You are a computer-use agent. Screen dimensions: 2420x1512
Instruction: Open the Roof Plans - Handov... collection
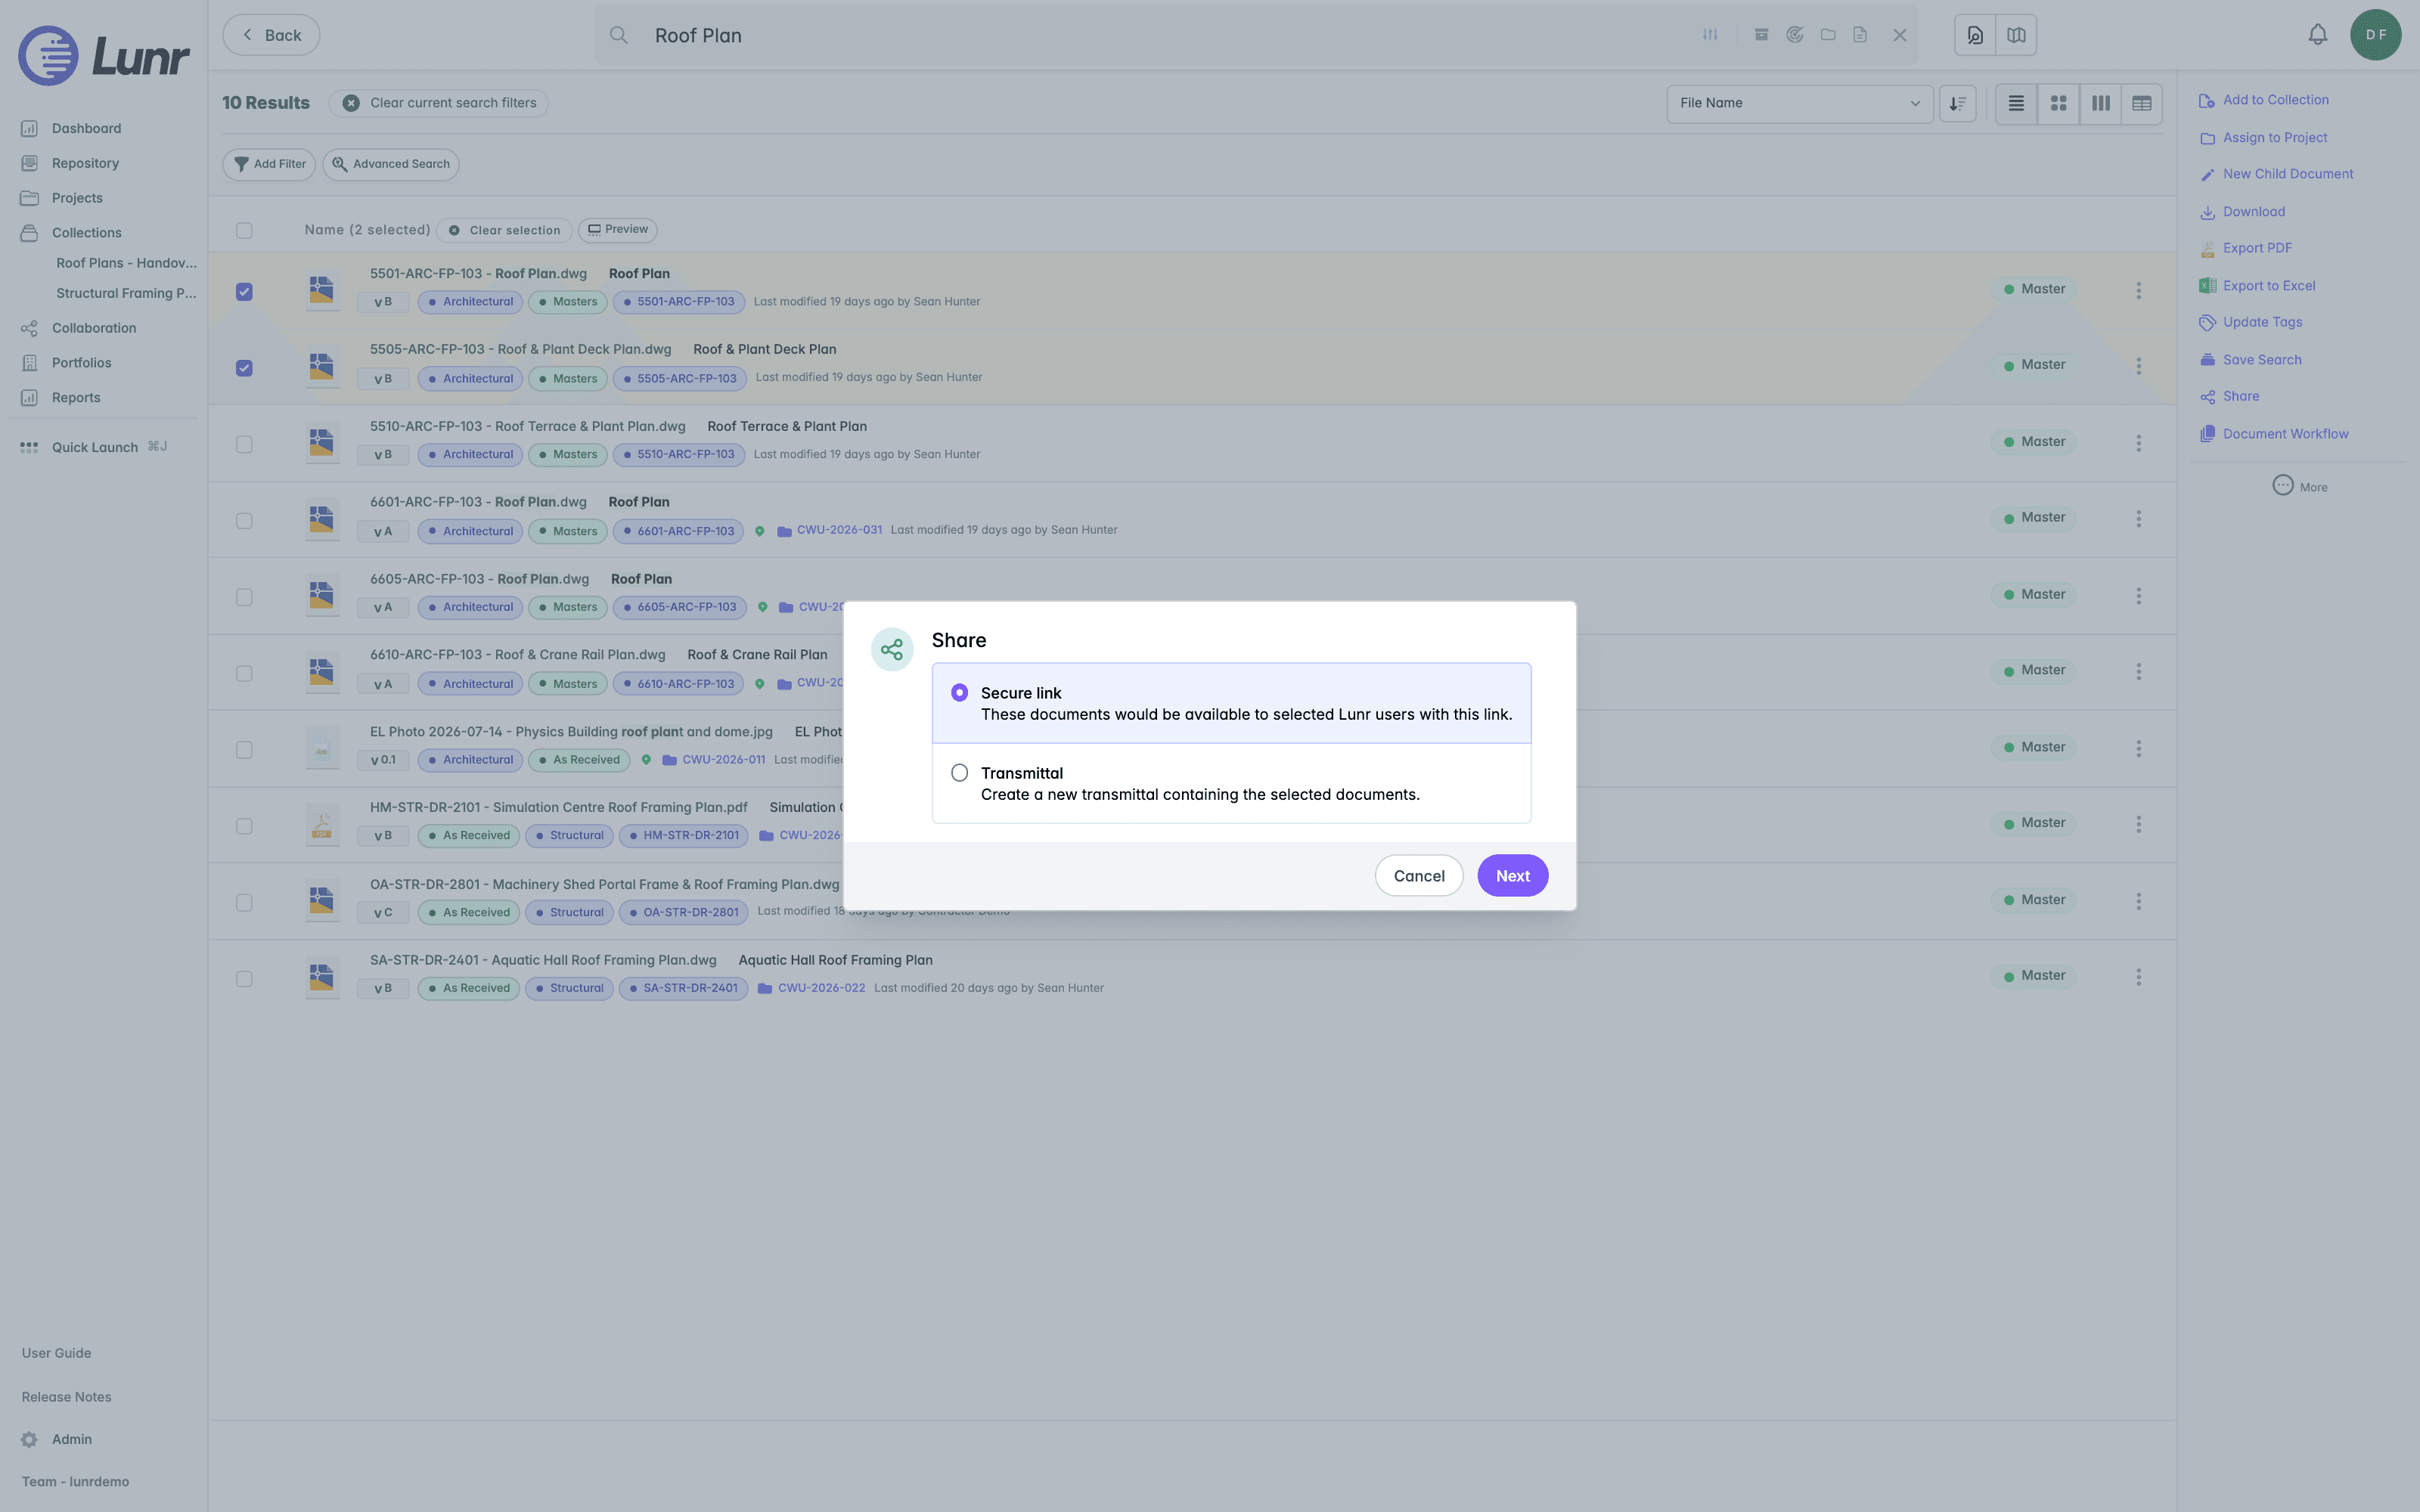(x=126, y=263)
